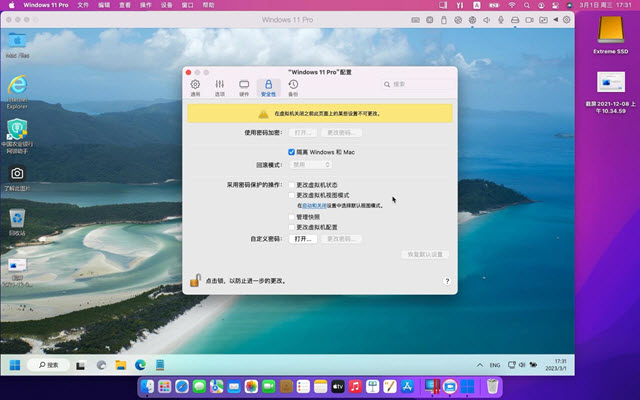
Task: Click the USB device icon in Parallels title bar
Action: [x=444, y=20]
